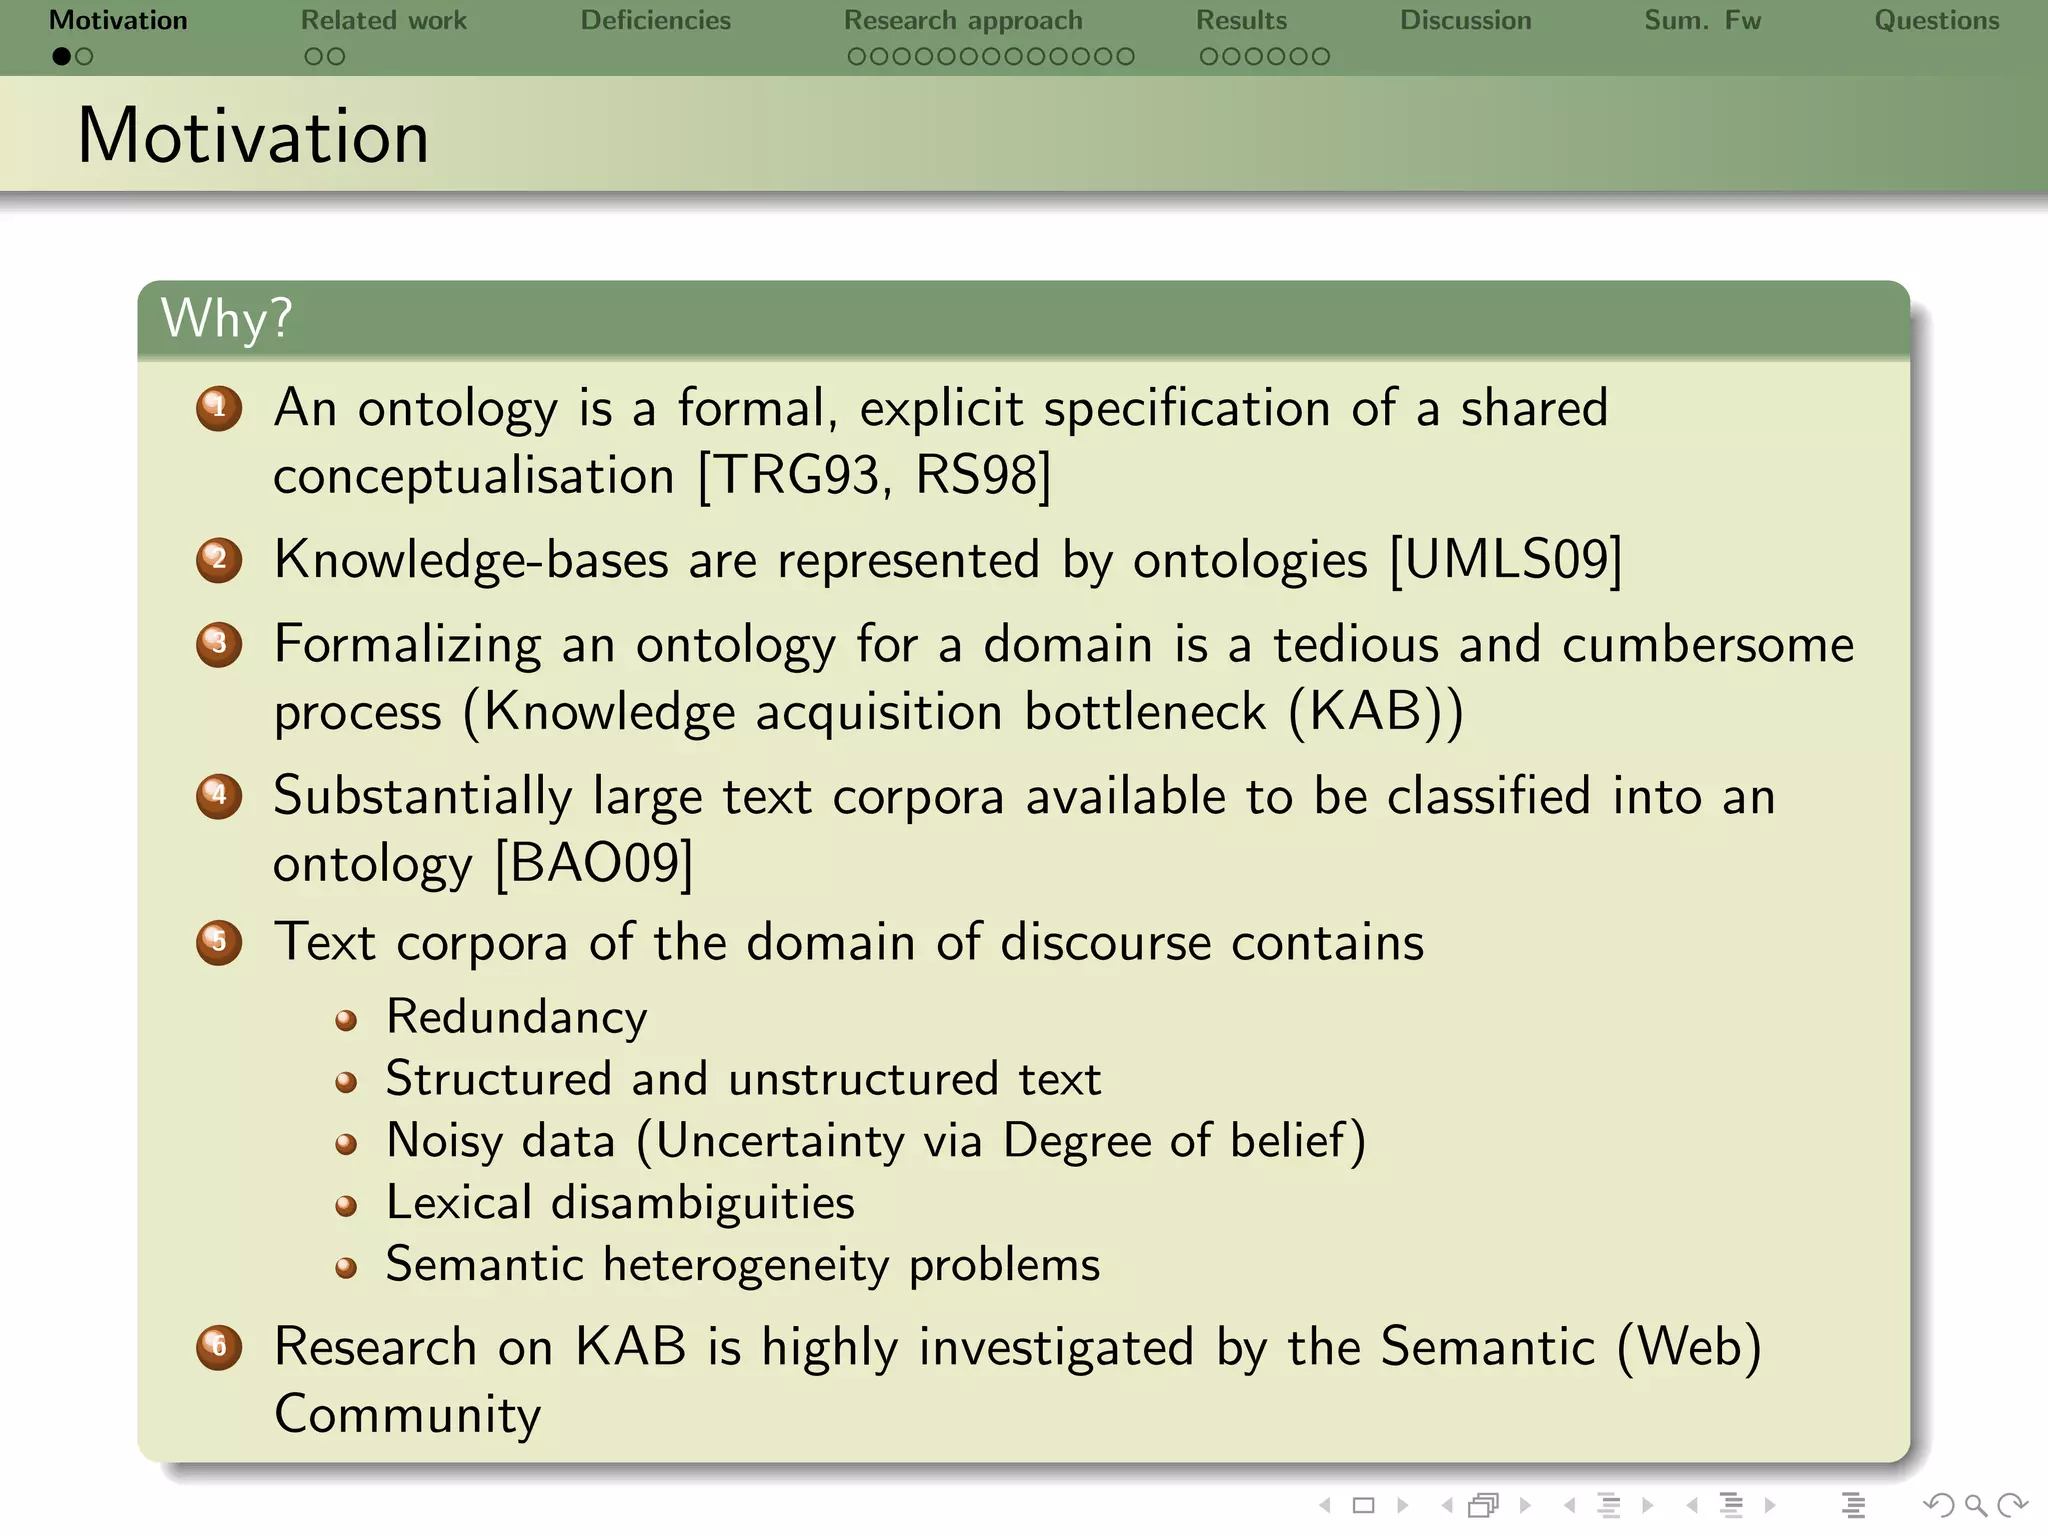
Task: Click text 'Text corpora of the domain of discourse contains'
Action: 849,943
